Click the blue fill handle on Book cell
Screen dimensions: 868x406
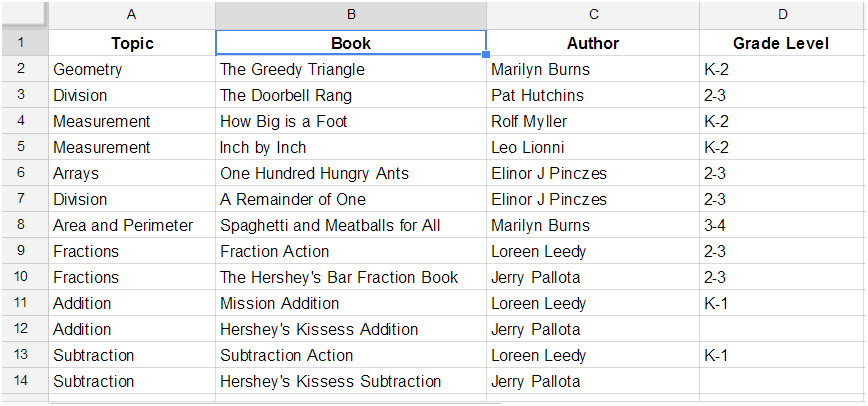(x=486, y=54)
